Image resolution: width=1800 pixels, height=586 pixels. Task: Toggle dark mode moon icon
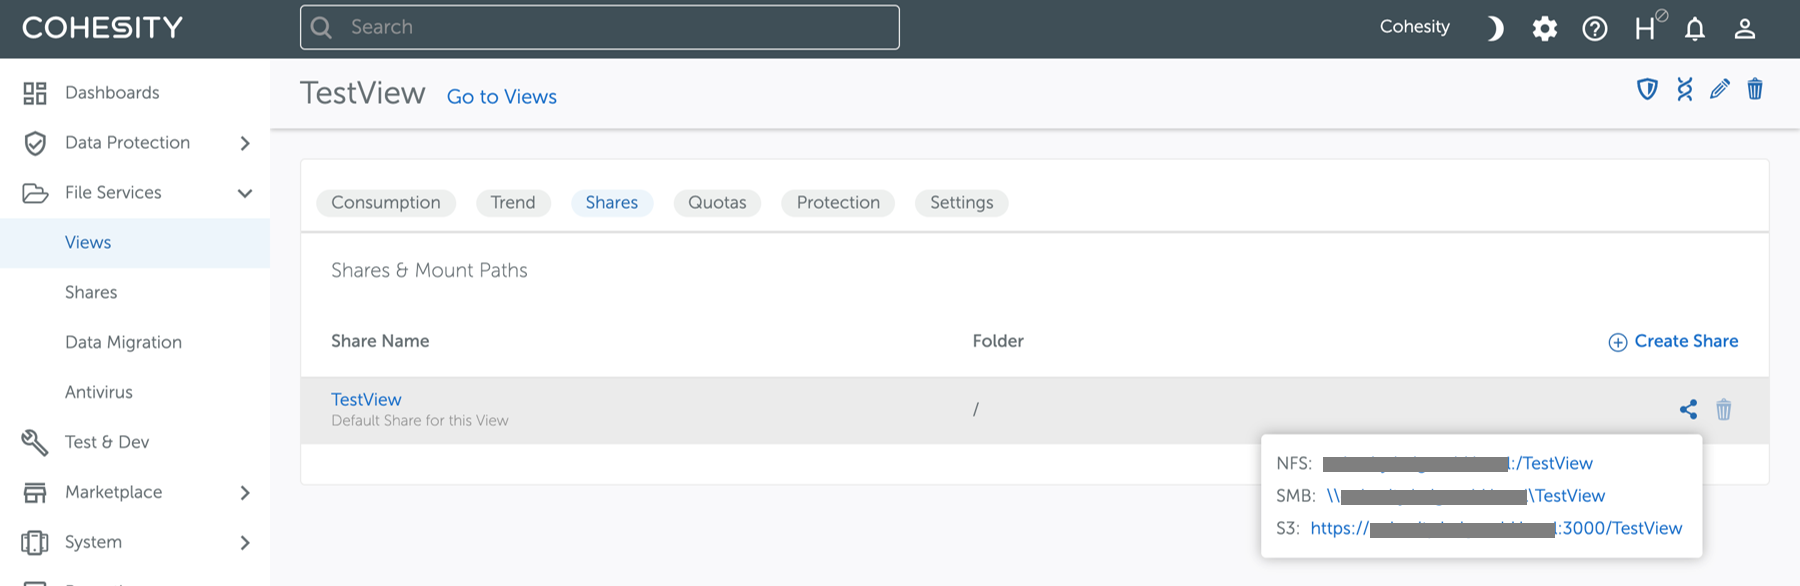coord(1495,28)
